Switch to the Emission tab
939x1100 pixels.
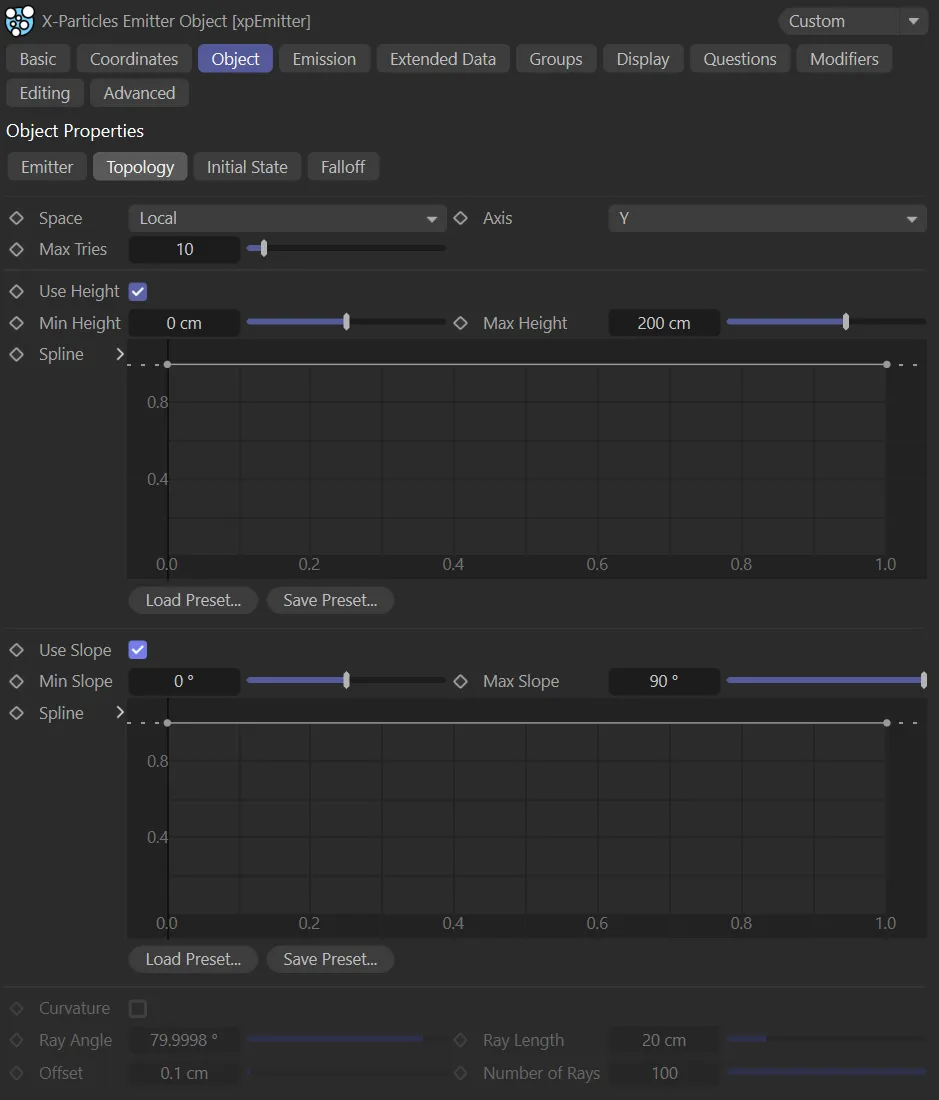[x=324, y=59]
